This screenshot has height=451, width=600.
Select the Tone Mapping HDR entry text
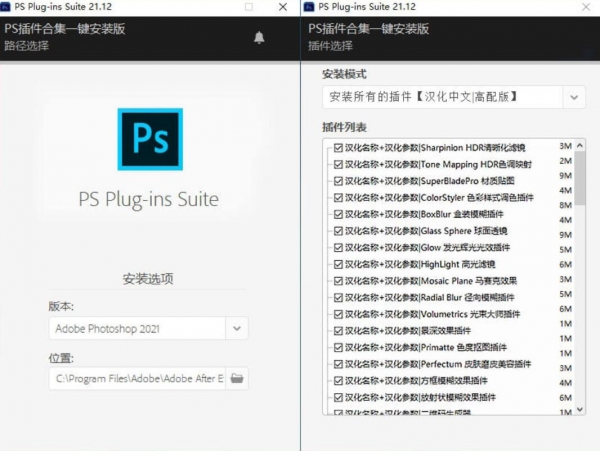tap(438, 164)
